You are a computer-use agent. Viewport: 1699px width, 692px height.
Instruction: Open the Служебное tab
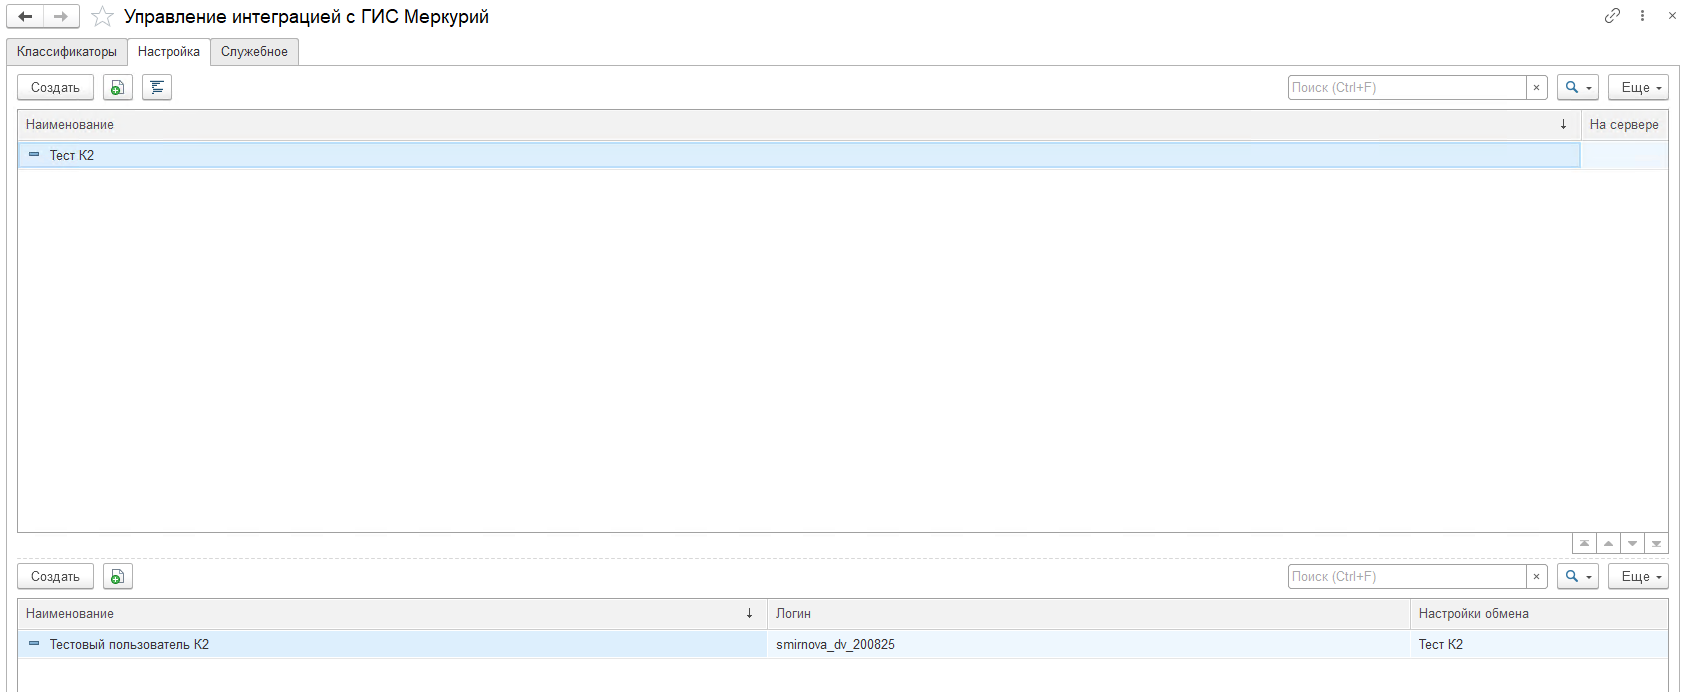tap(254, 52)
